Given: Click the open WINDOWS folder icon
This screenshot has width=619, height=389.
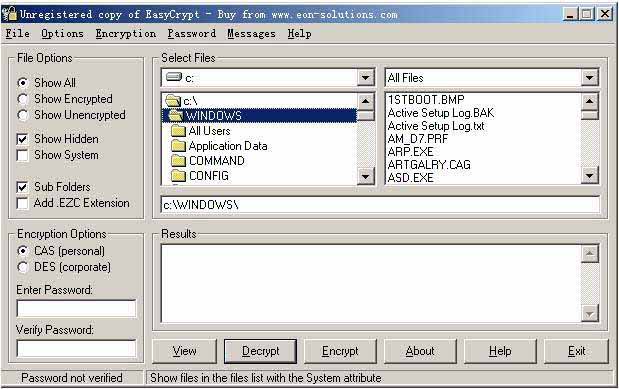Looking at the screenshot, I should 176,115.
